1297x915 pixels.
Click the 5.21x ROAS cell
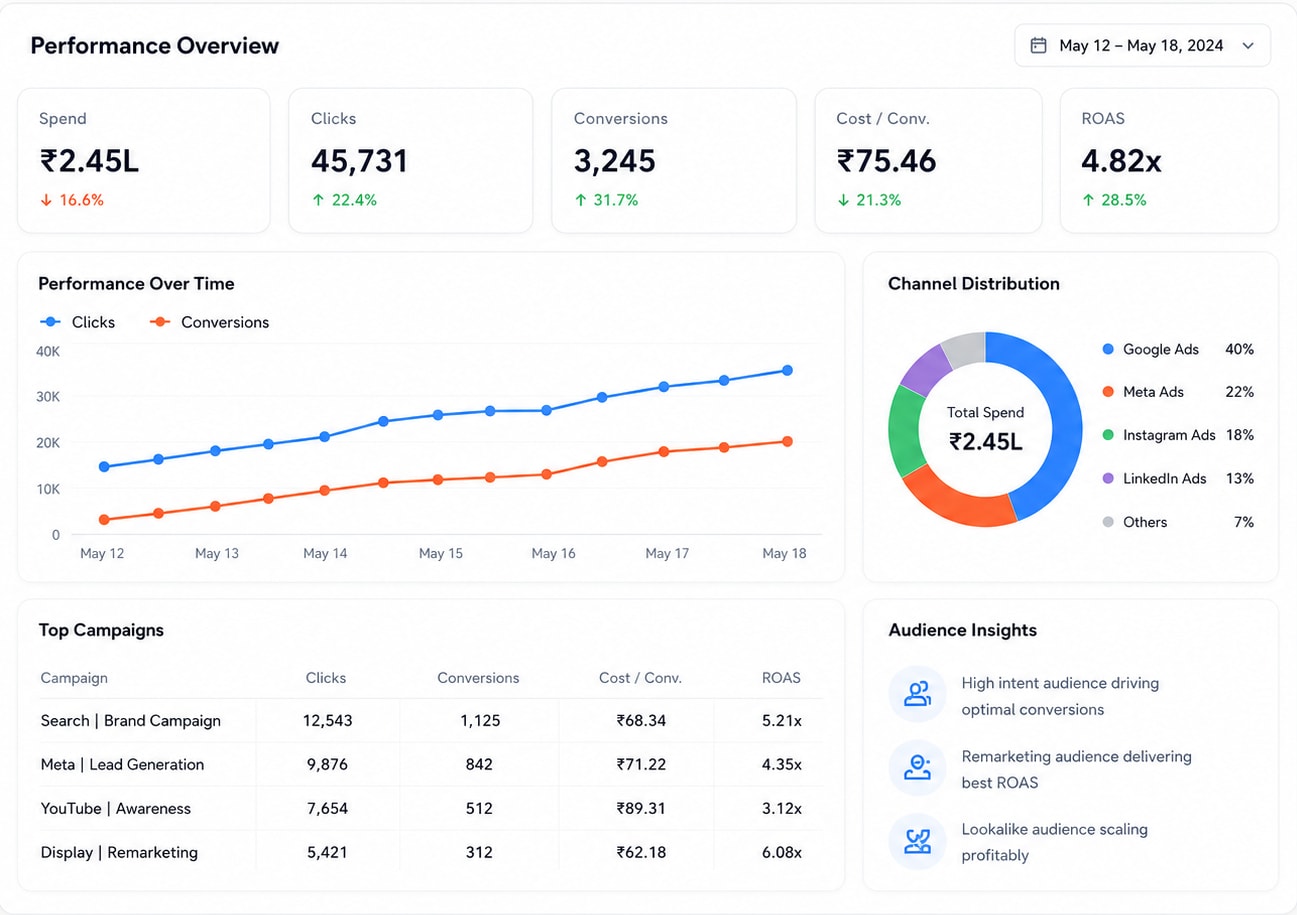(781, 721)
